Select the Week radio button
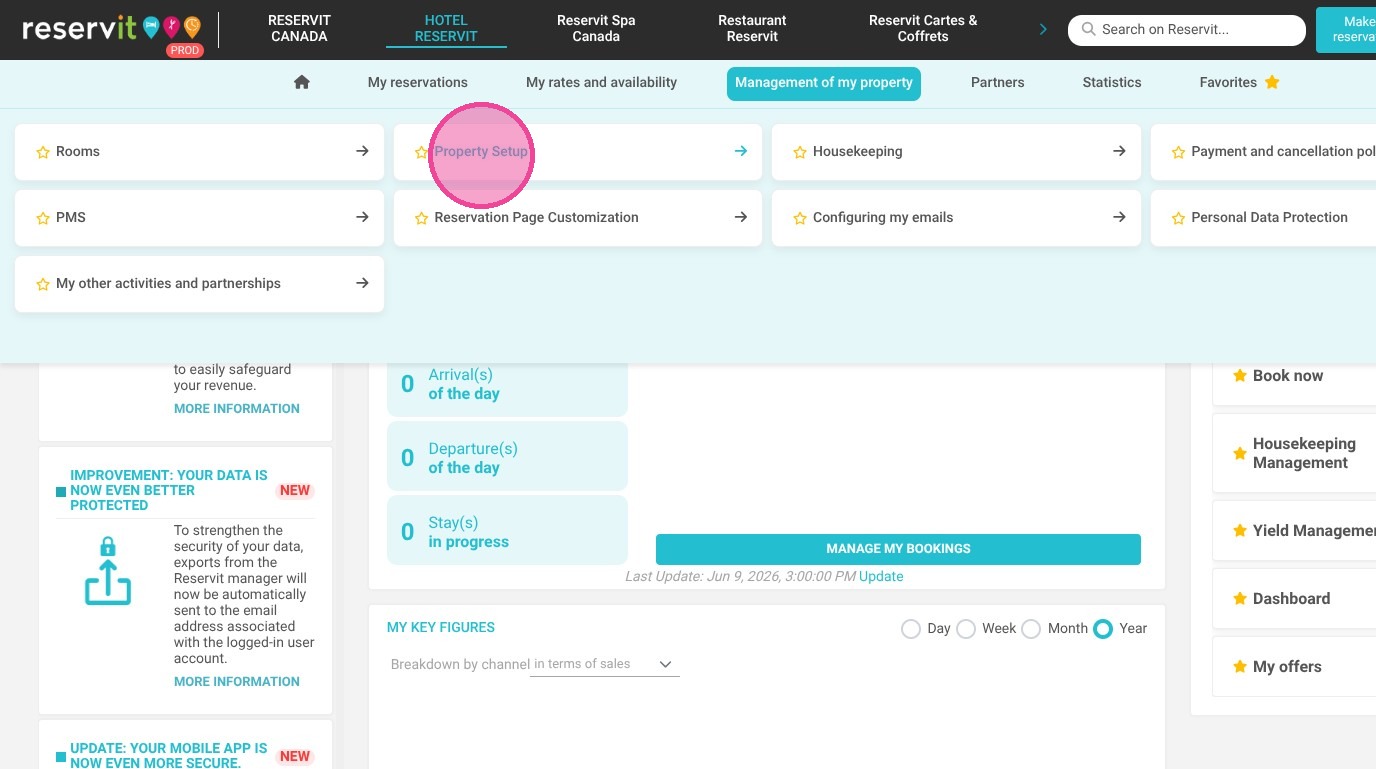Screen dimensions: 1376x769 coord(966,629)
